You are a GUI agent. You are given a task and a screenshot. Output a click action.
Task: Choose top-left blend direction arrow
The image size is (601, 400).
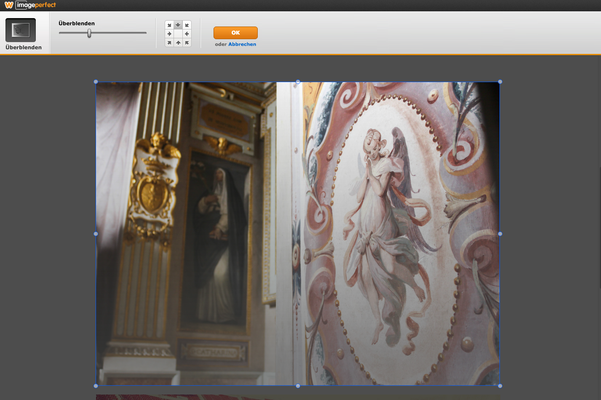point(169,25)
